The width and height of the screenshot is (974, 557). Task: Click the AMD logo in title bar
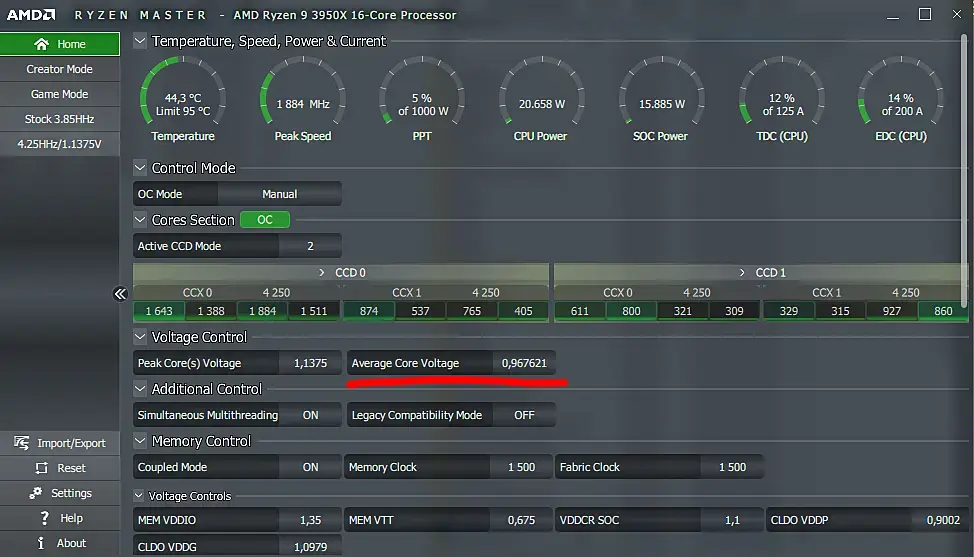point(31,14)
